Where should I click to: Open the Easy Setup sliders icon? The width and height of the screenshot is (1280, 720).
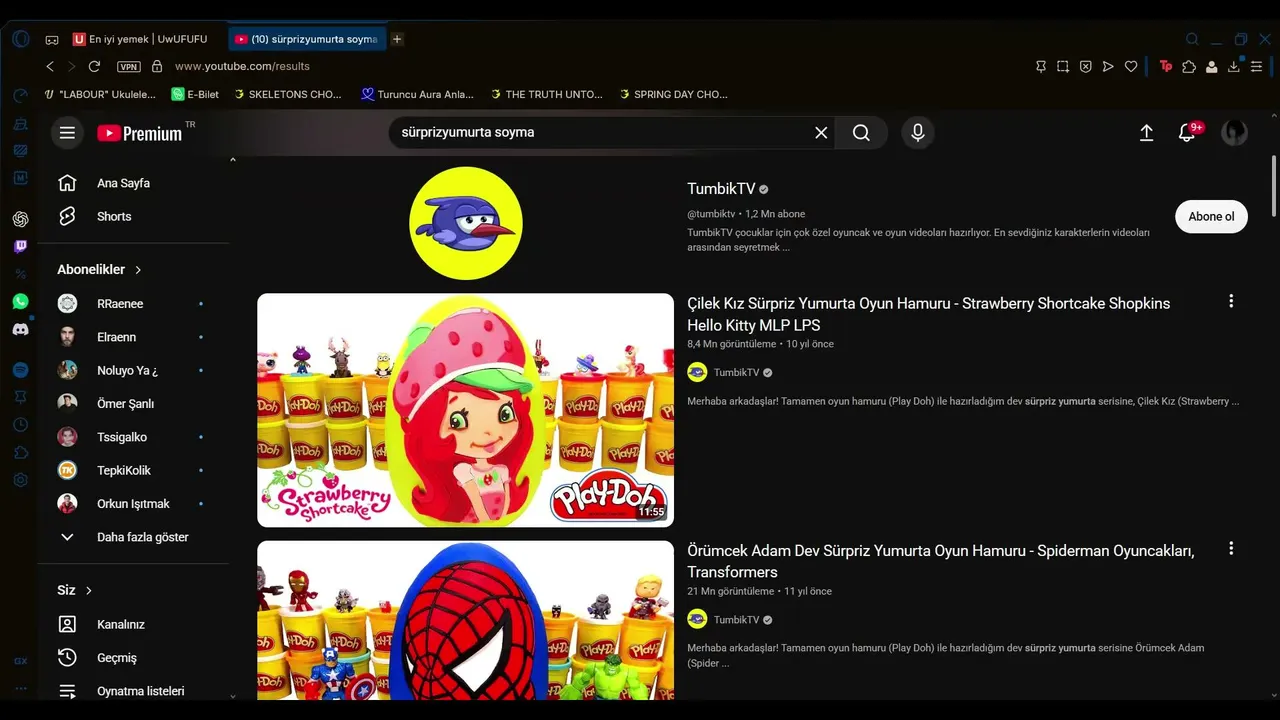(1257, 67)
